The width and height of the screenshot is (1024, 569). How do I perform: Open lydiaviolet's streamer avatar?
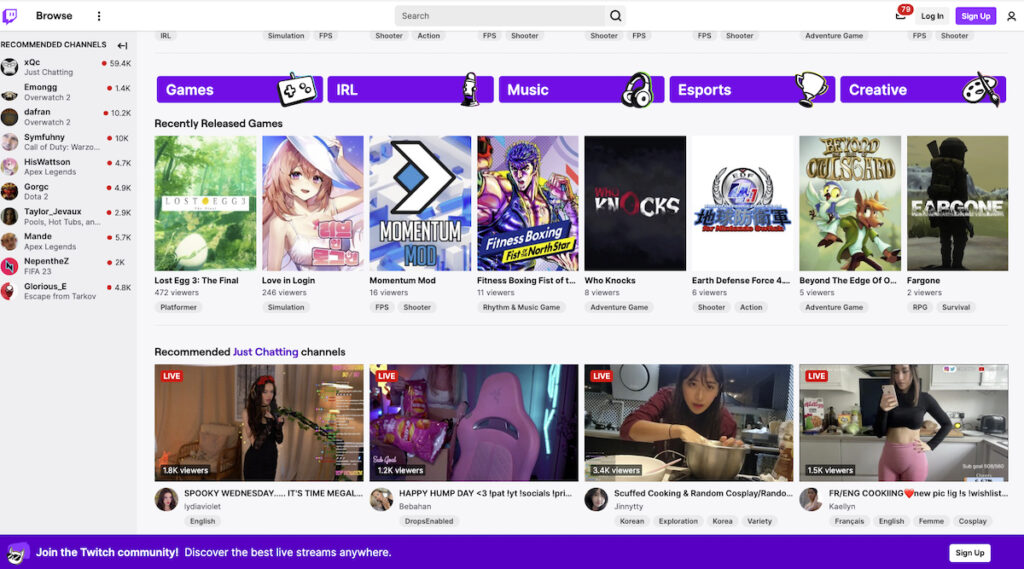pyautogui.click(x=166, y=500)
